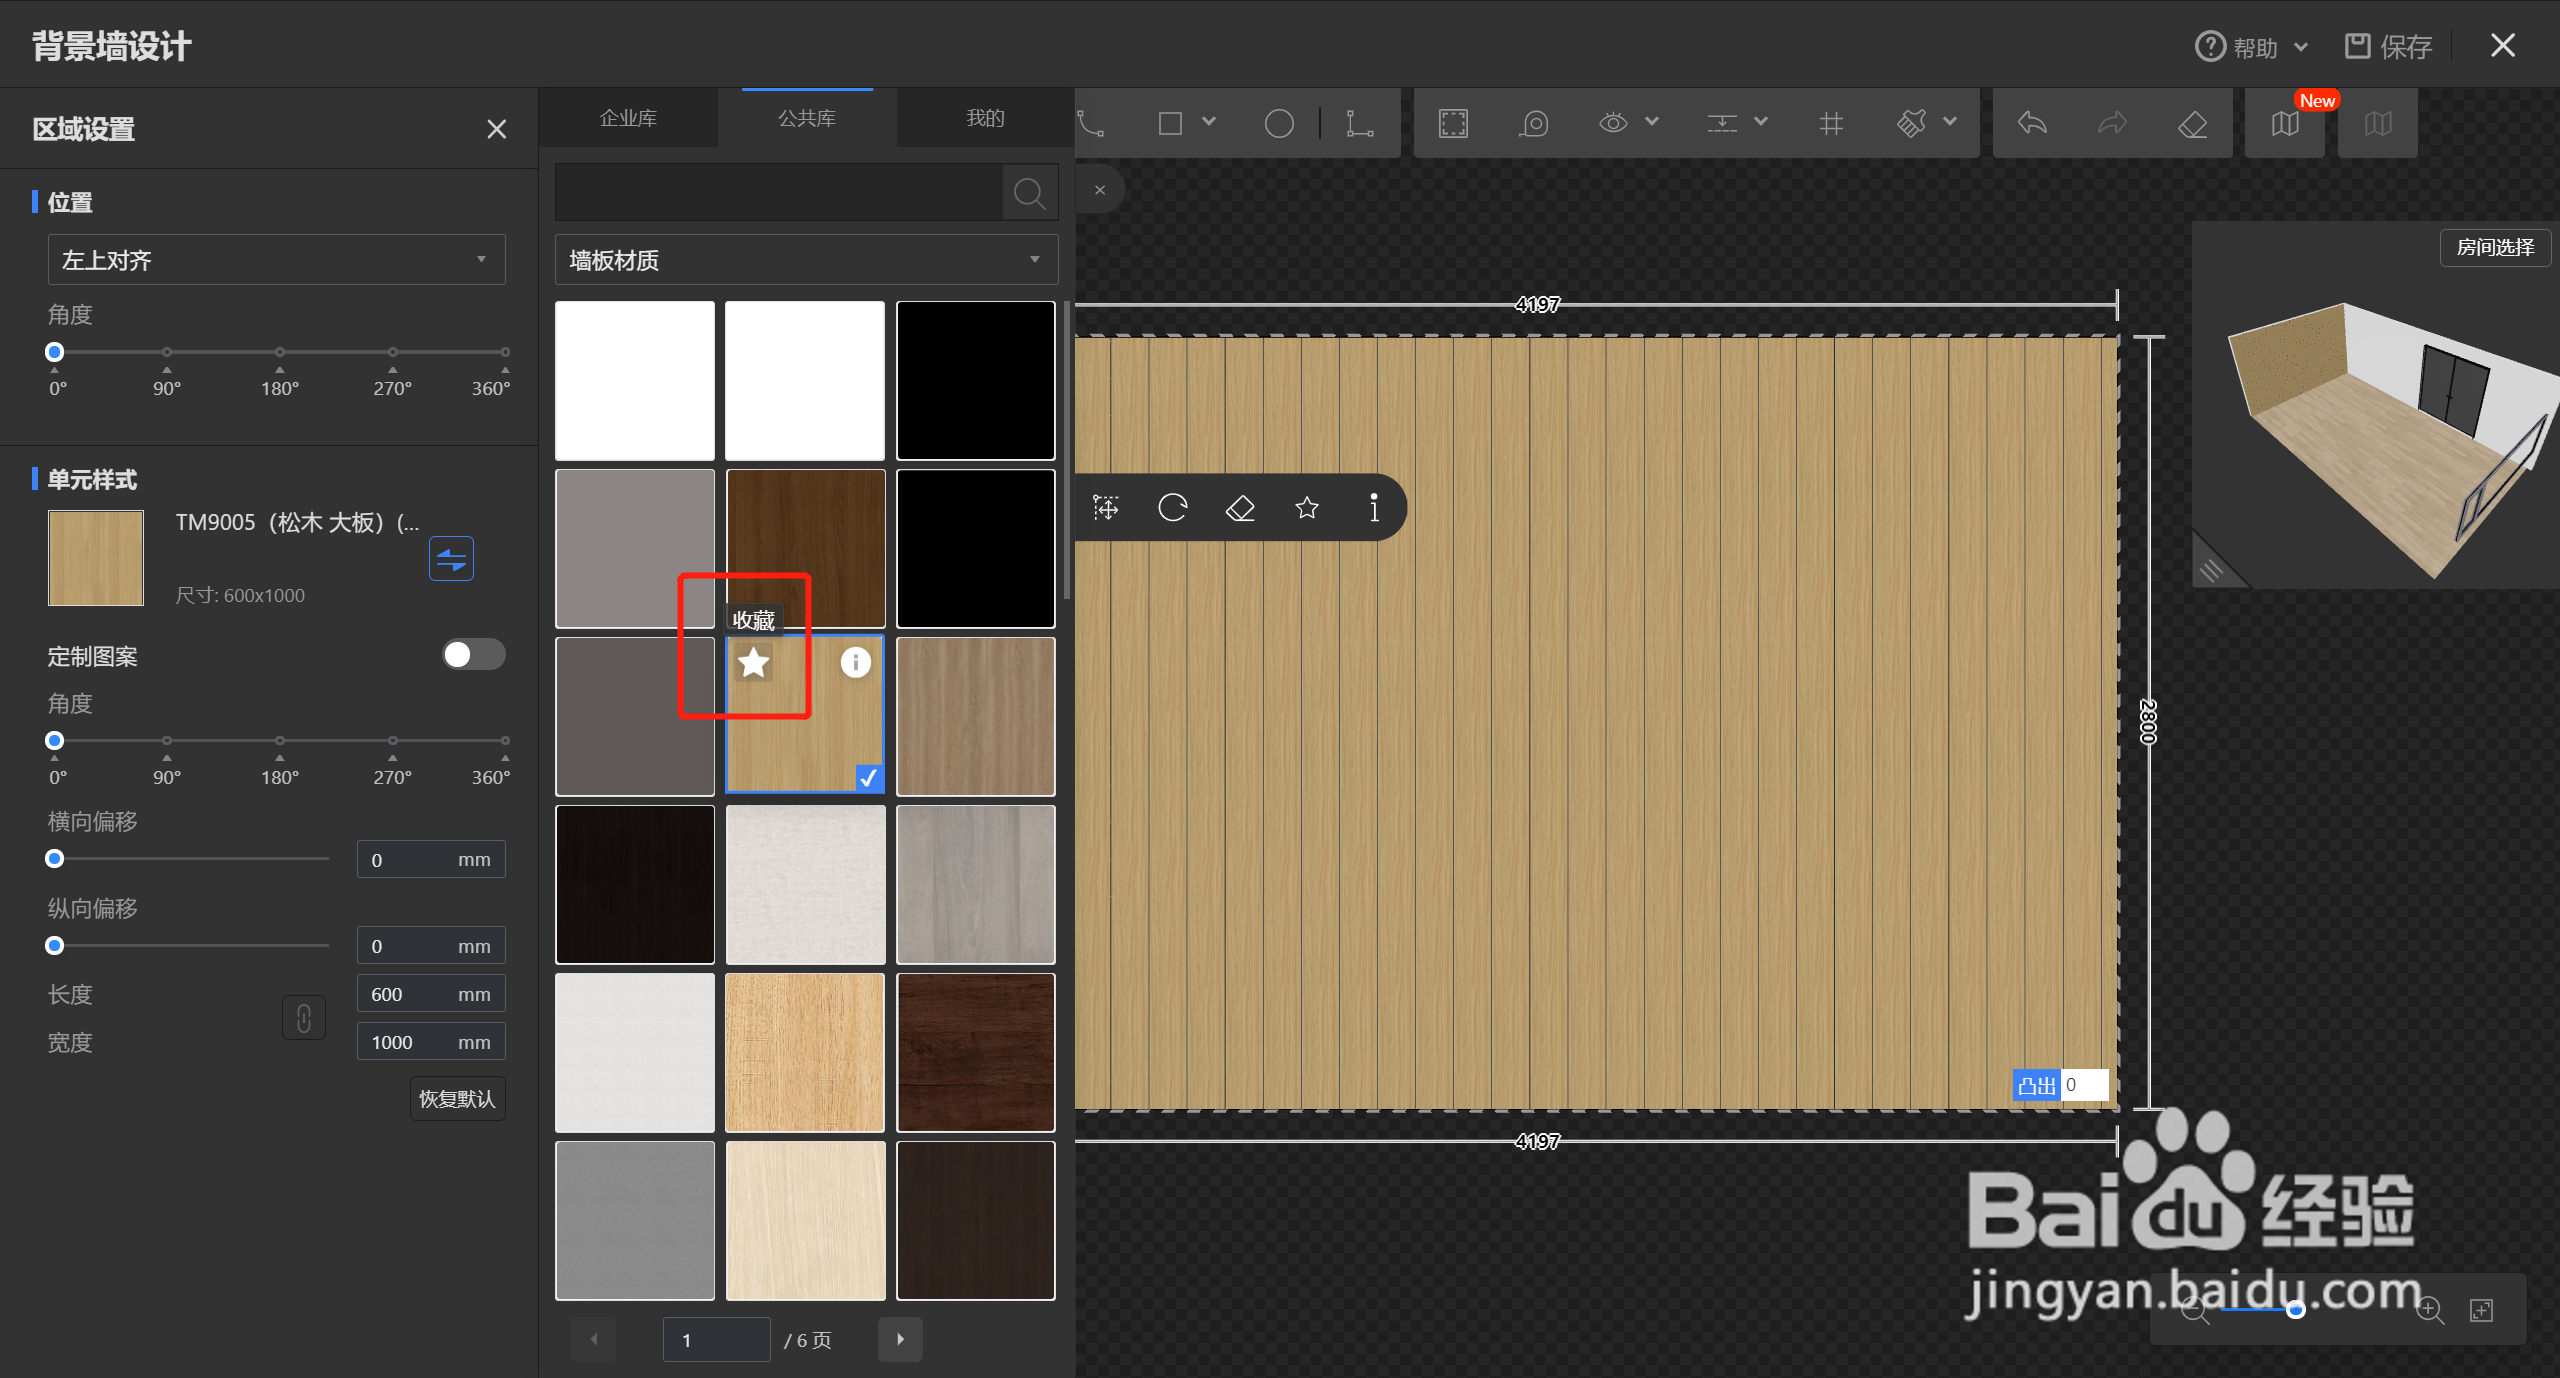Toggle the length-width lock icon

304,1018
